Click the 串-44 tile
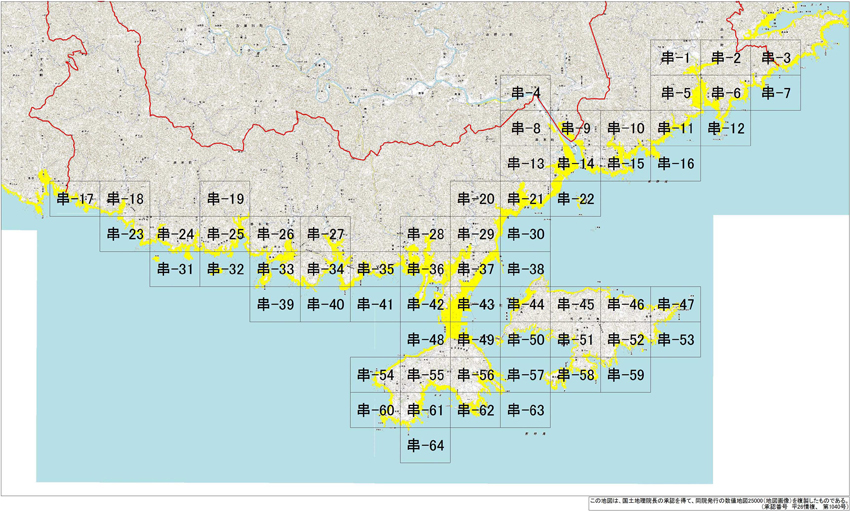 click(x=525, y=304)
